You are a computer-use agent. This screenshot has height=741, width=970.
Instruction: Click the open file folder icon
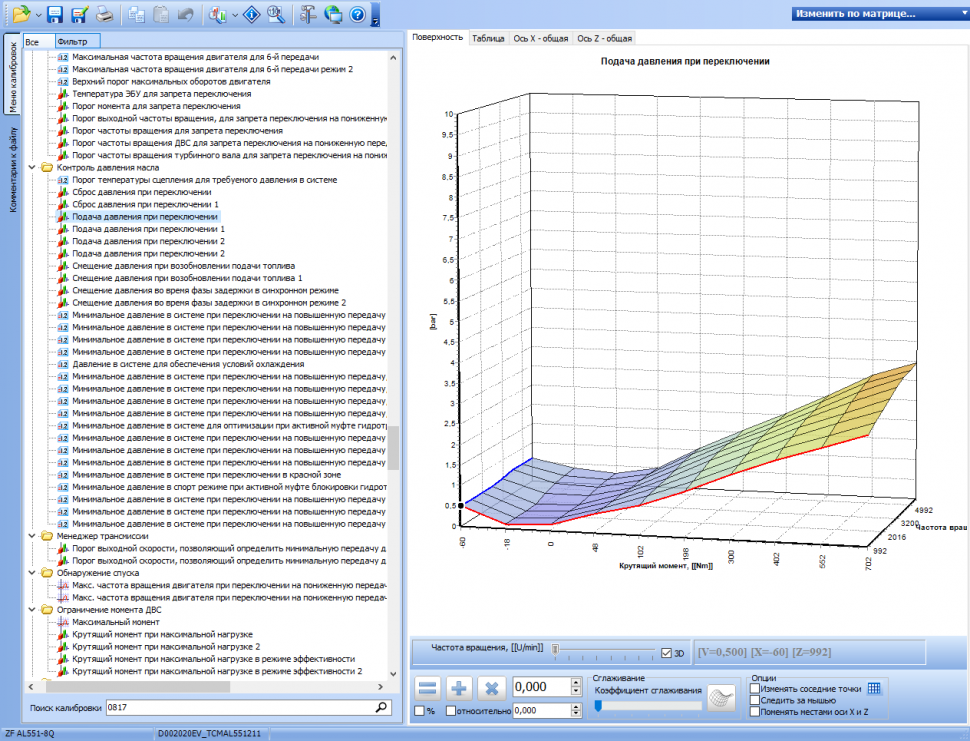[x=20, y=14]
